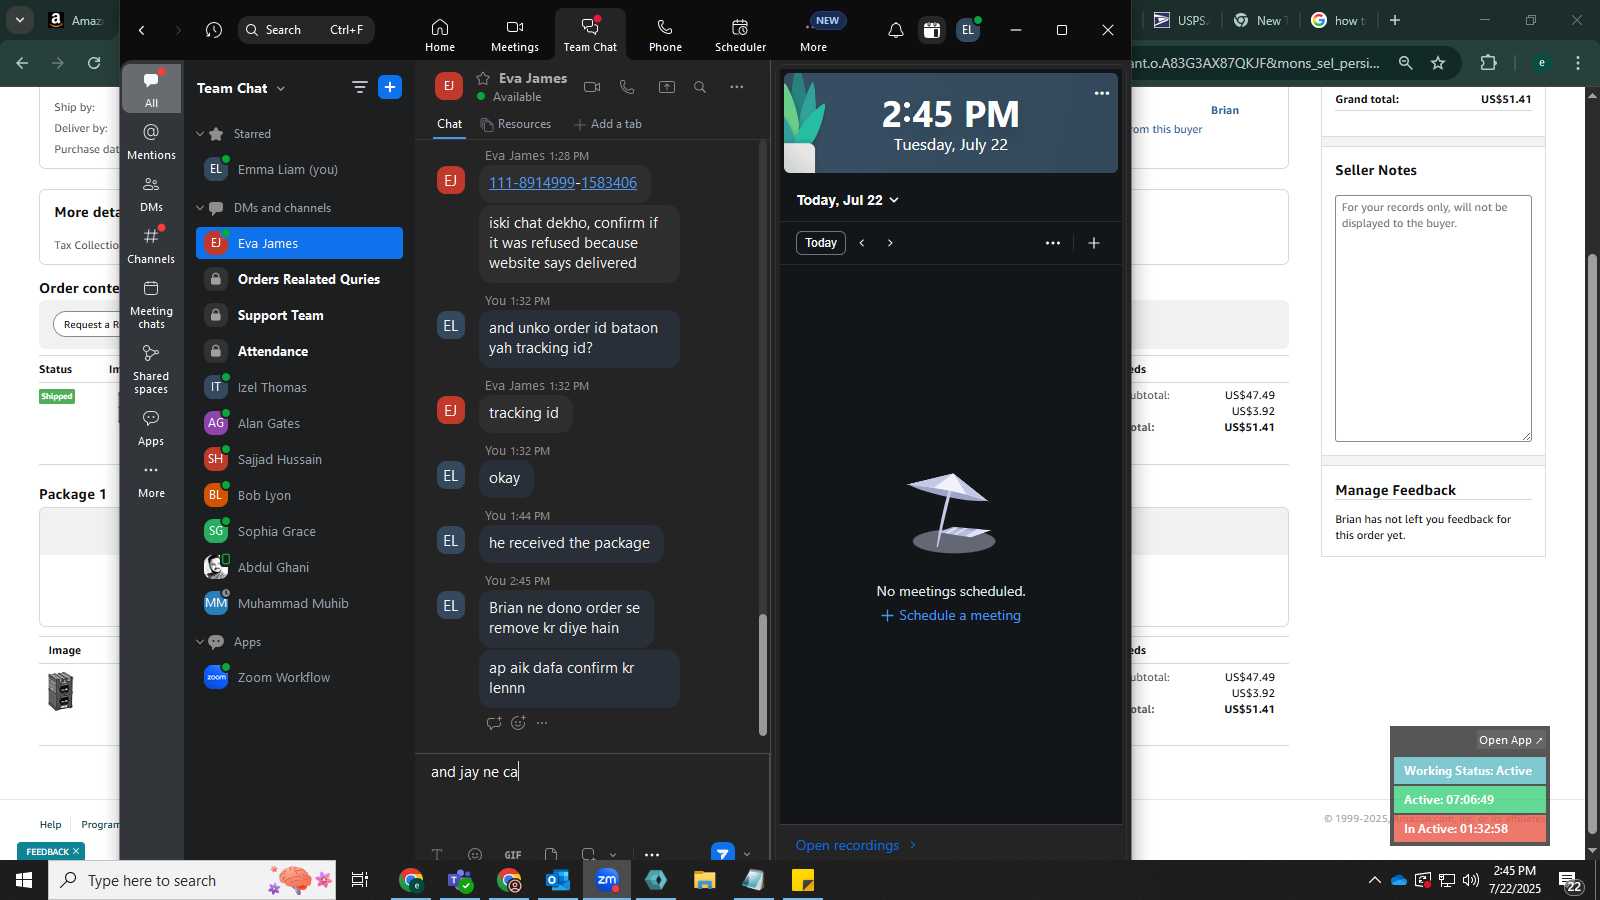The width and height of the screenshot is (1600, 900).
Task: Open text formatting options in composer
Action: tap(437, 855)
